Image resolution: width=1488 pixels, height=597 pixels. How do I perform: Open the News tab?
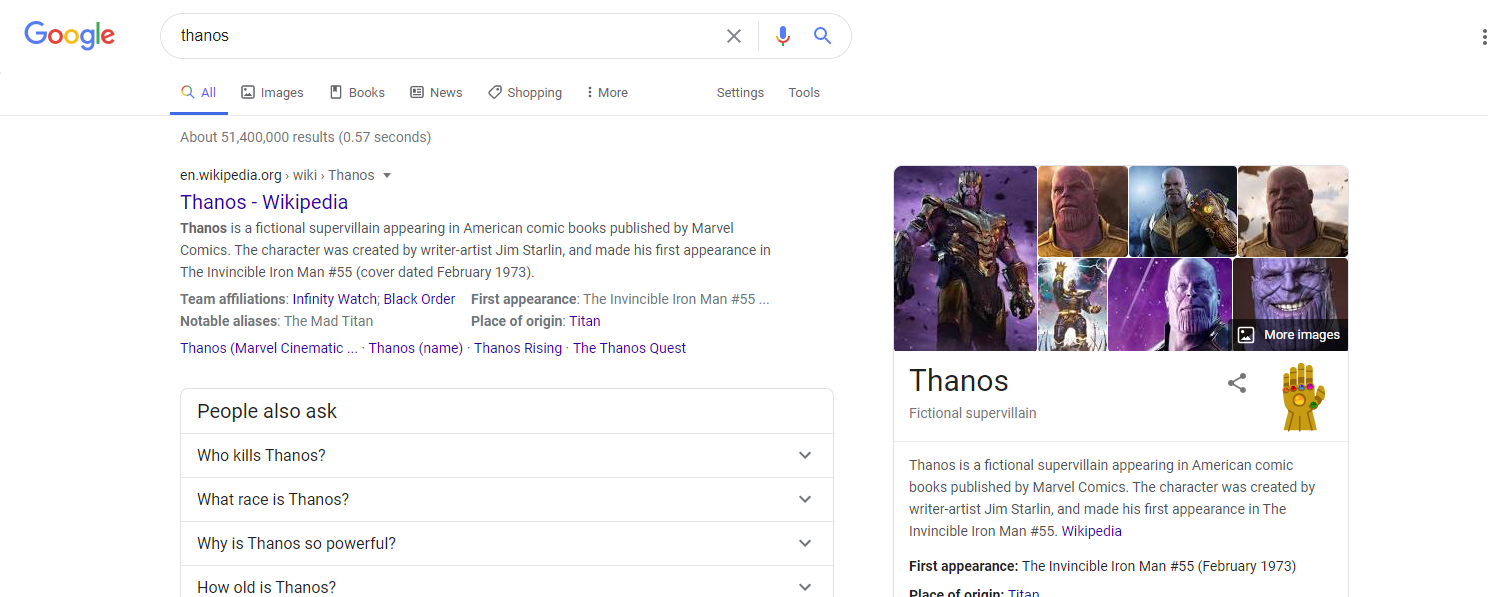tap(436, 92)
